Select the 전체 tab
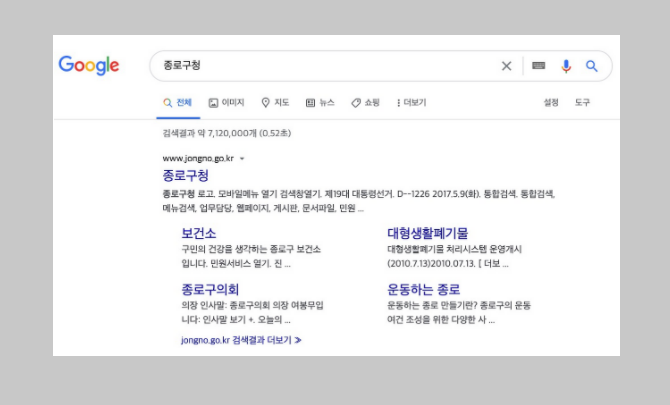 tap(178, 103)
